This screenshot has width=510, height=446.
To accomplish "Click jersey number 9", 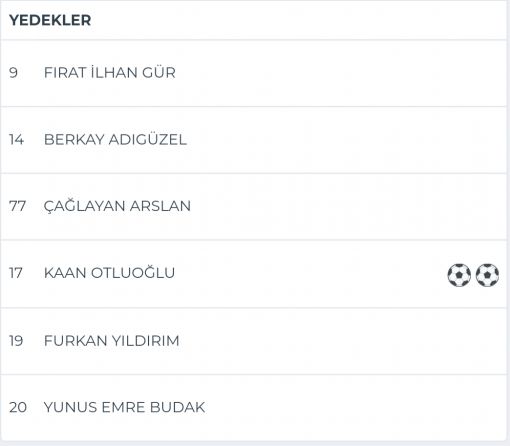I will click(x=13, y=73).
